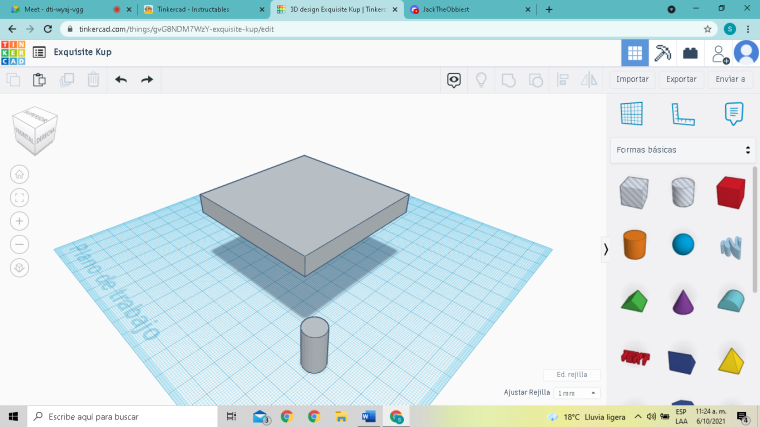The image size is (760, 427).
Task: Click the undo arrow in toolbar
Action: point(121,80)
